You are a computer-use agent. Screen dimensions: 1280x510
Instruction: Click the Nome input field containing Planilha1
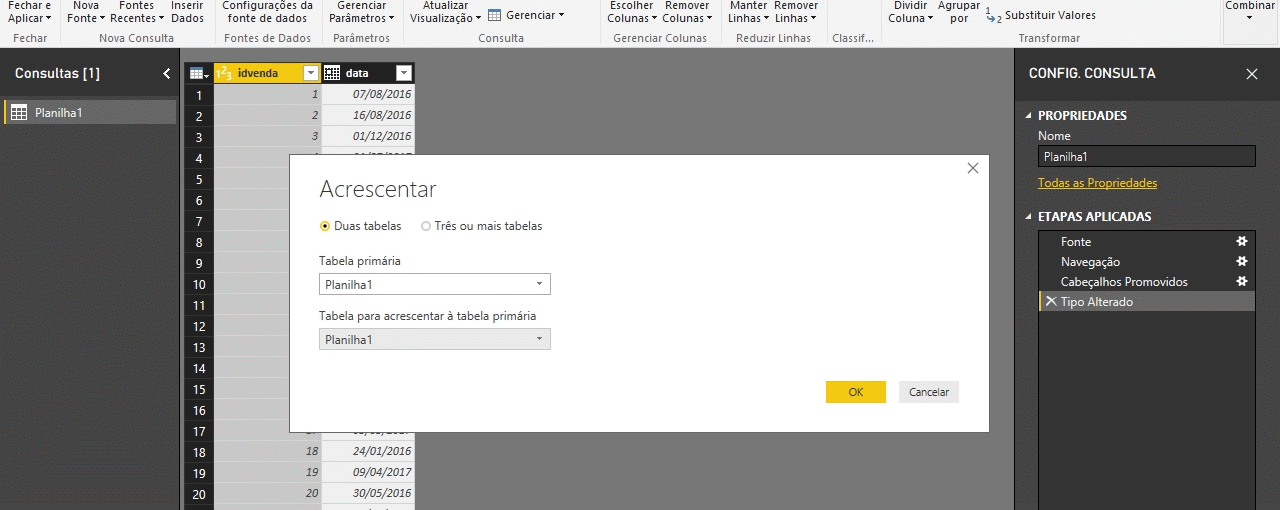1146,156
